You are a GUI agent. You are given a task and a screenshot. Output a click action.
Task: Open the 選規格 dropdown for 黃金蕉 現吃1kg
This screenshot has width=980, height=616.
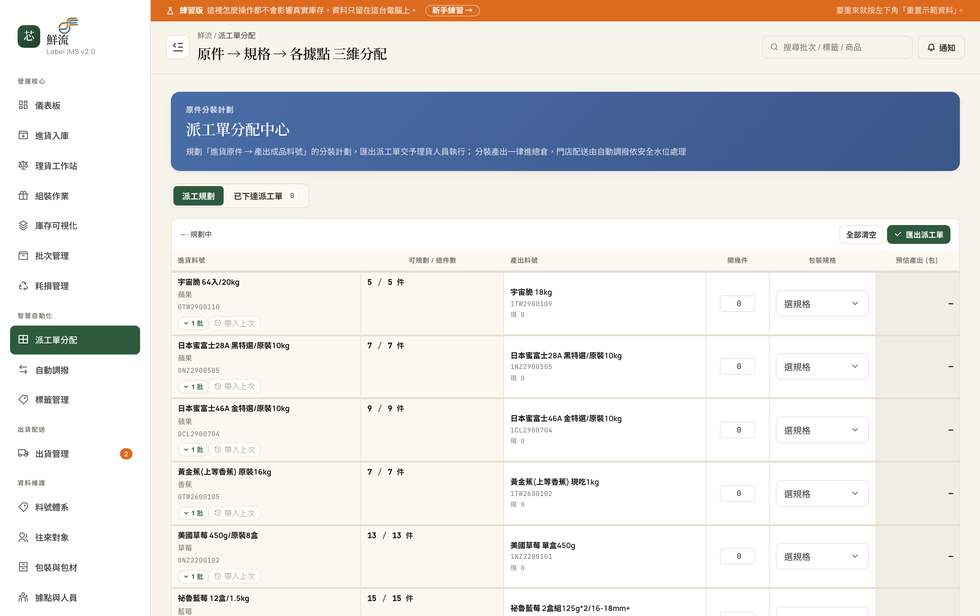click(822, 494)
